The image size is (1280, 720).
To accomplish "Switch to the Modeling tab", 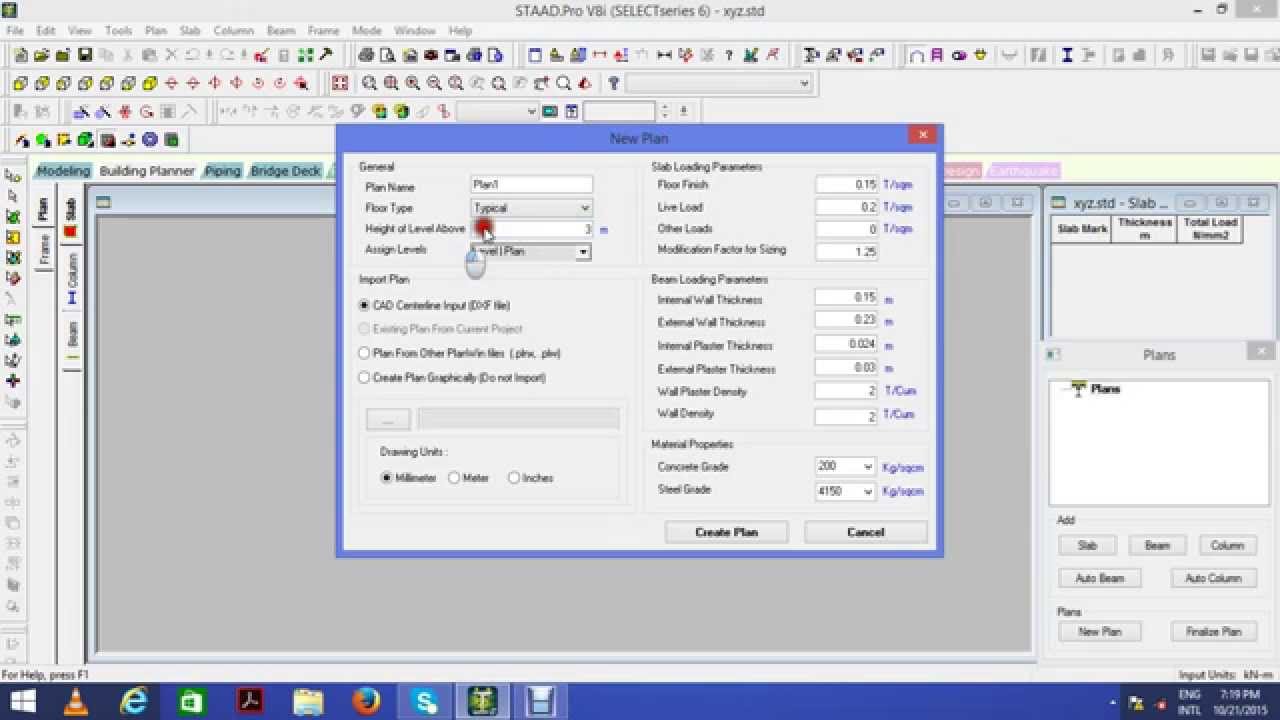I will (63, 171).
